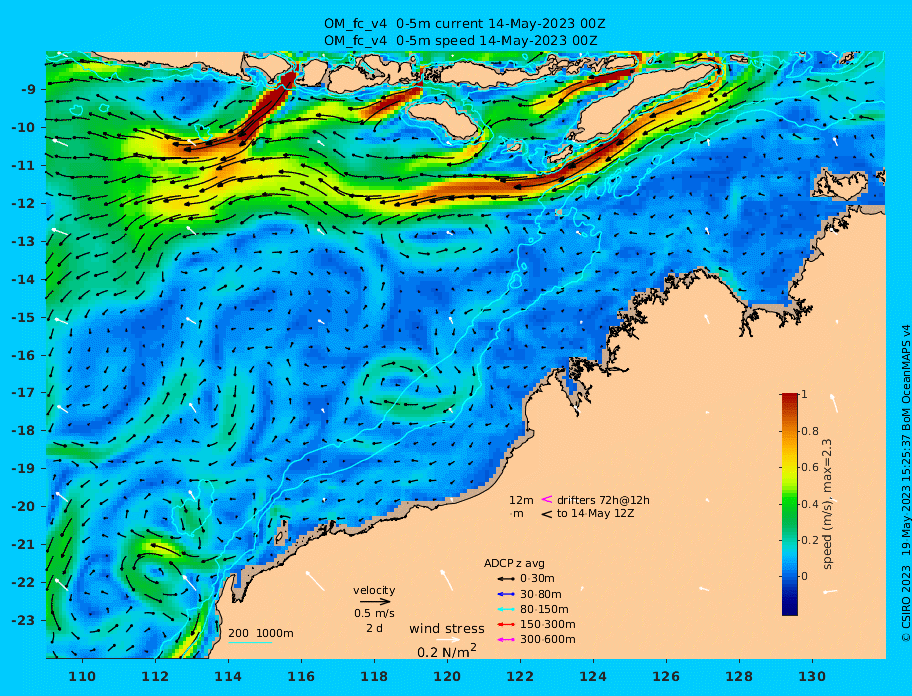Click the colorbar tick label "0.8"
The image size is (912, 696).
810,431
